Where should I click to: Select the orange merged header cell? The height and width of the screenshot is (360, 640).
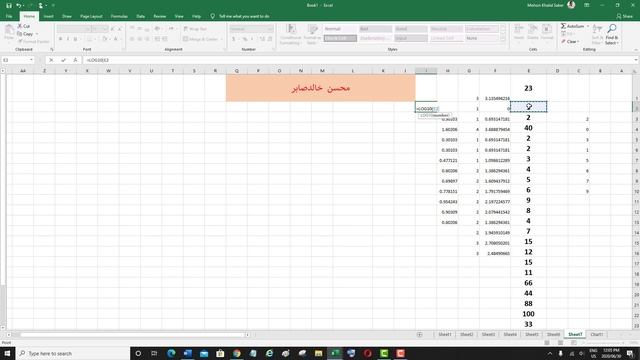coord(320,88)
